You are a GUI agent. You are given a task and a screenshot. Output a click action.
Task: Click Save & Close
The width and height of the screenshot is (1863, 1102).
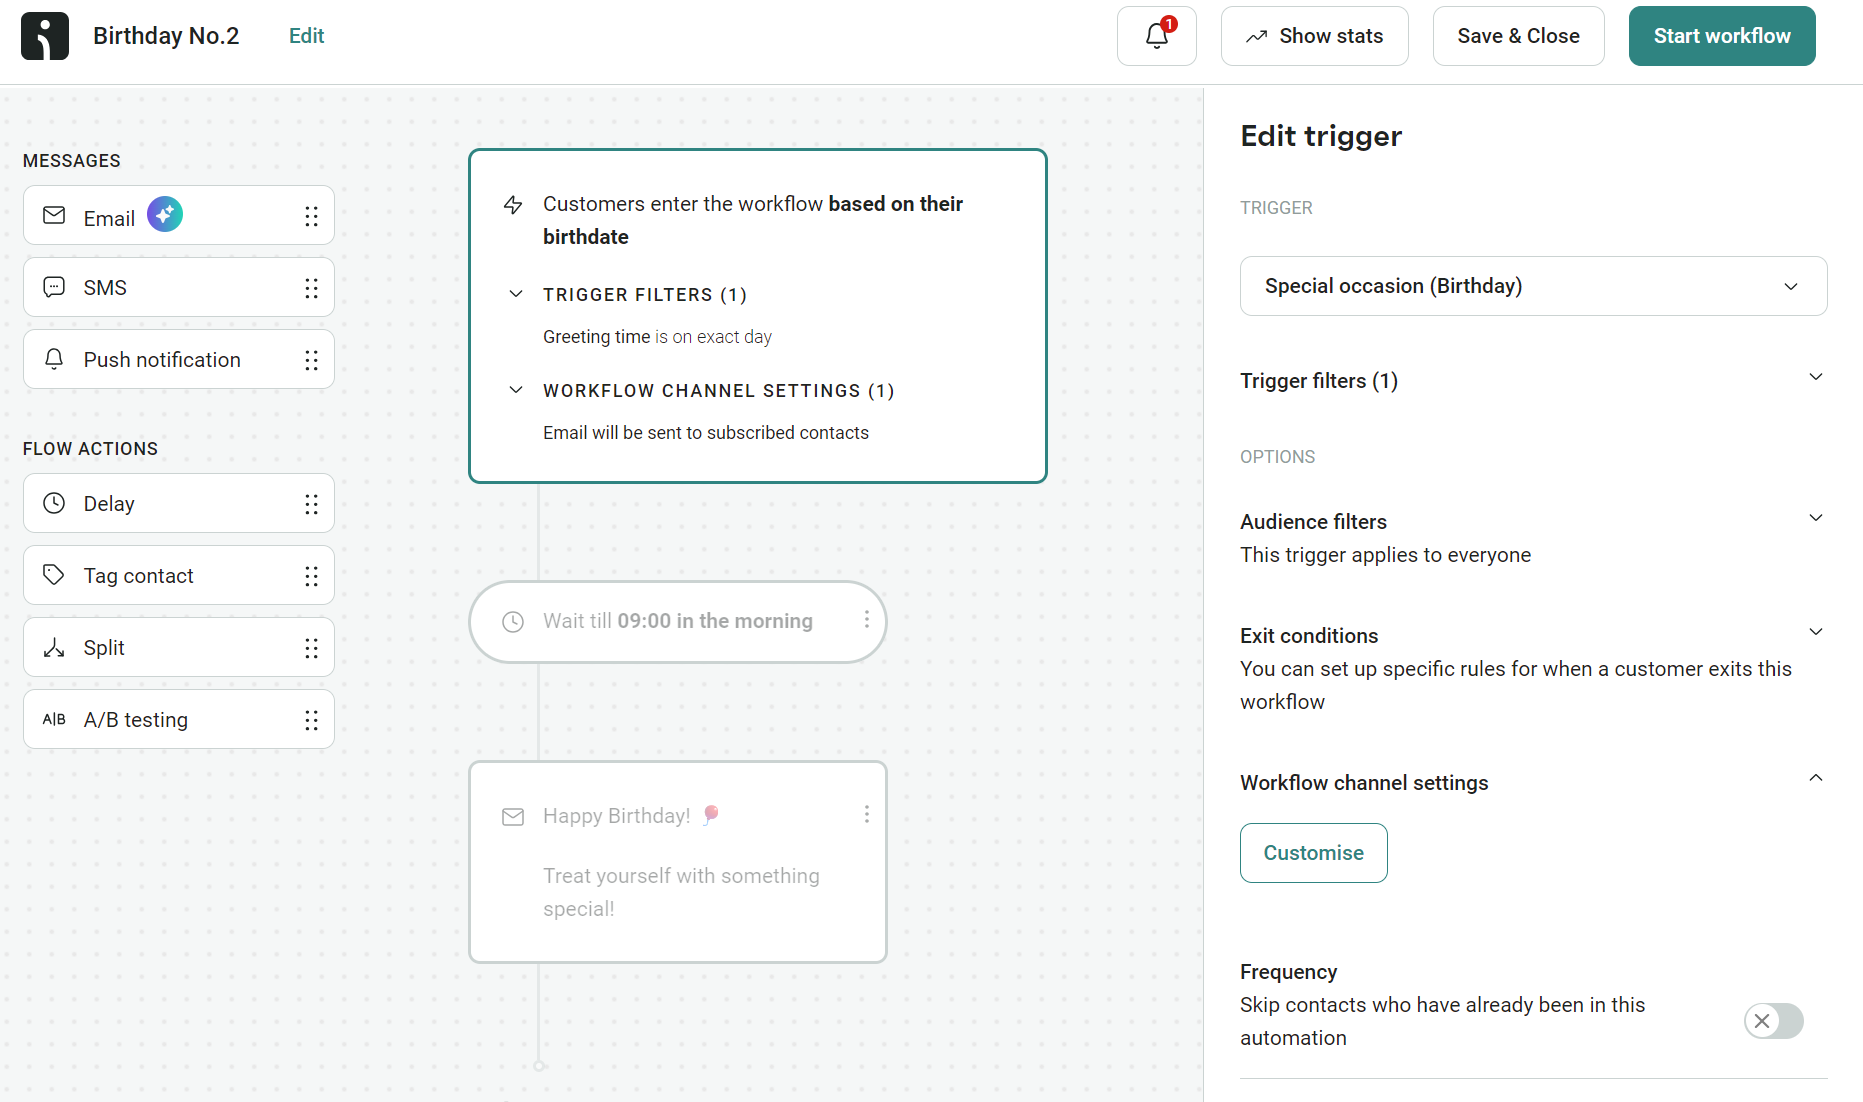[x=1518, y=36]
